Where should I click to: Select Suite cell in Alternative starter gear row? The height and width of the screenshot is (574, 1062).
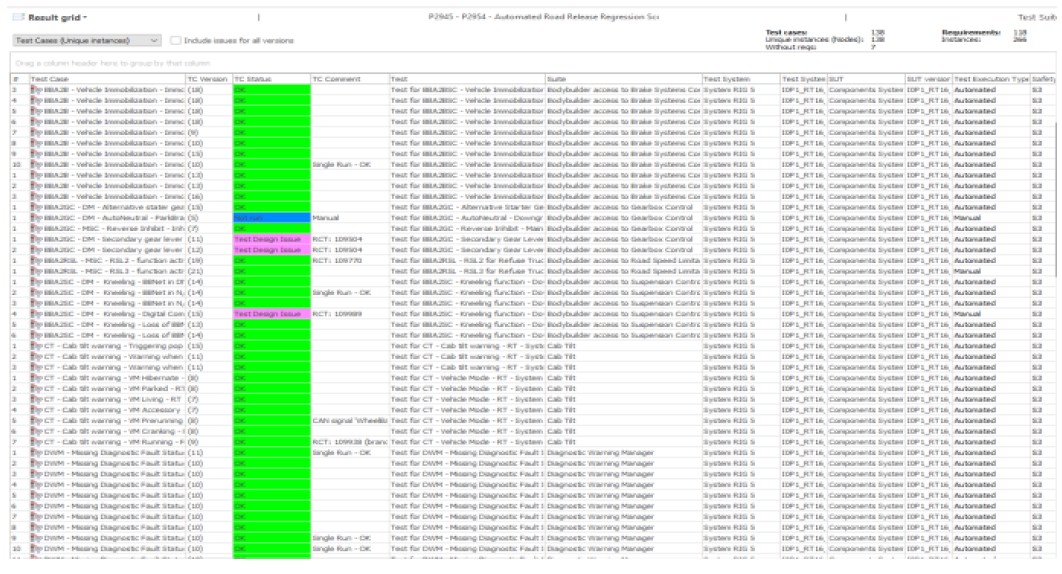click(623, 207)
